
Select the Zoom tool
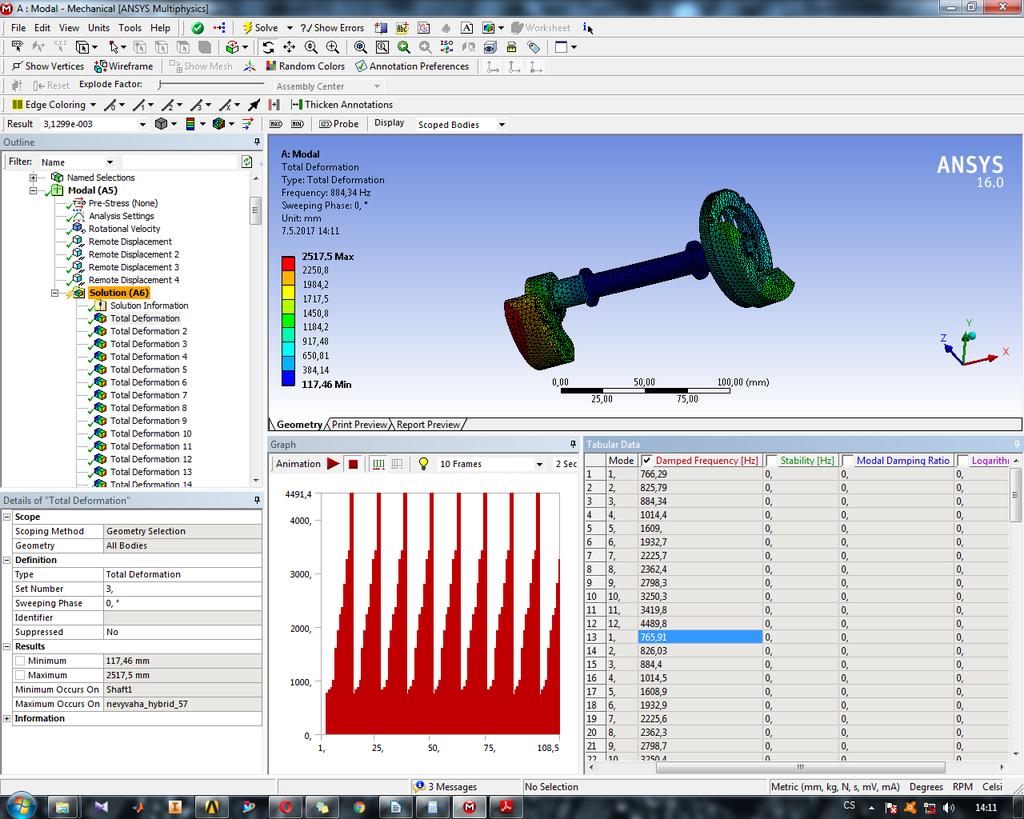coord(311,47)
